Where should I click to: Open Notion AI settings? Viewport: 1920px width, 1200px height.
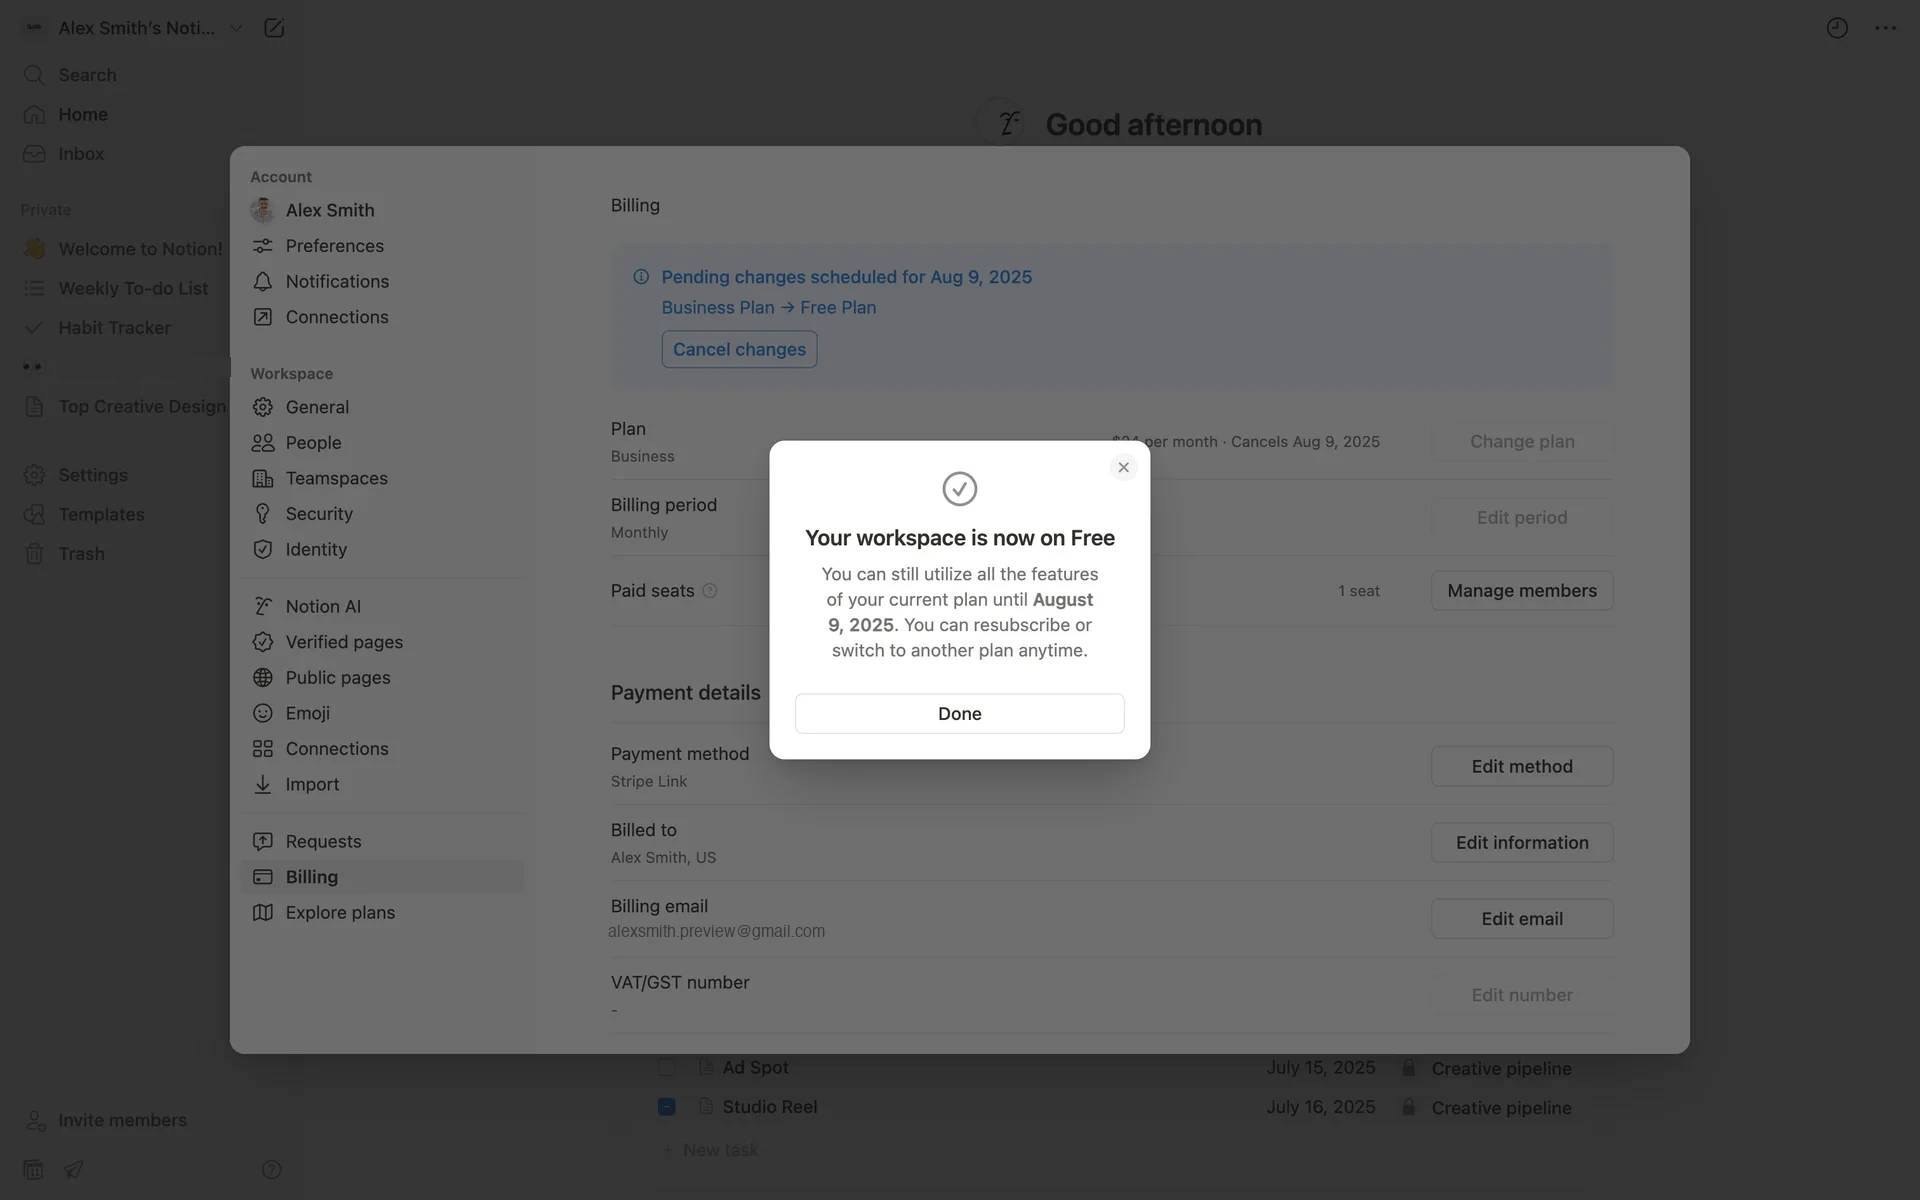click(x=382, y=606)
